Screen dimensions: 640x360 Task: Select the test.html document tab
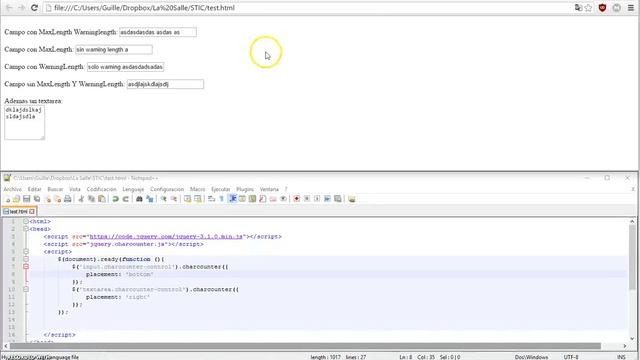click(18, 211)
